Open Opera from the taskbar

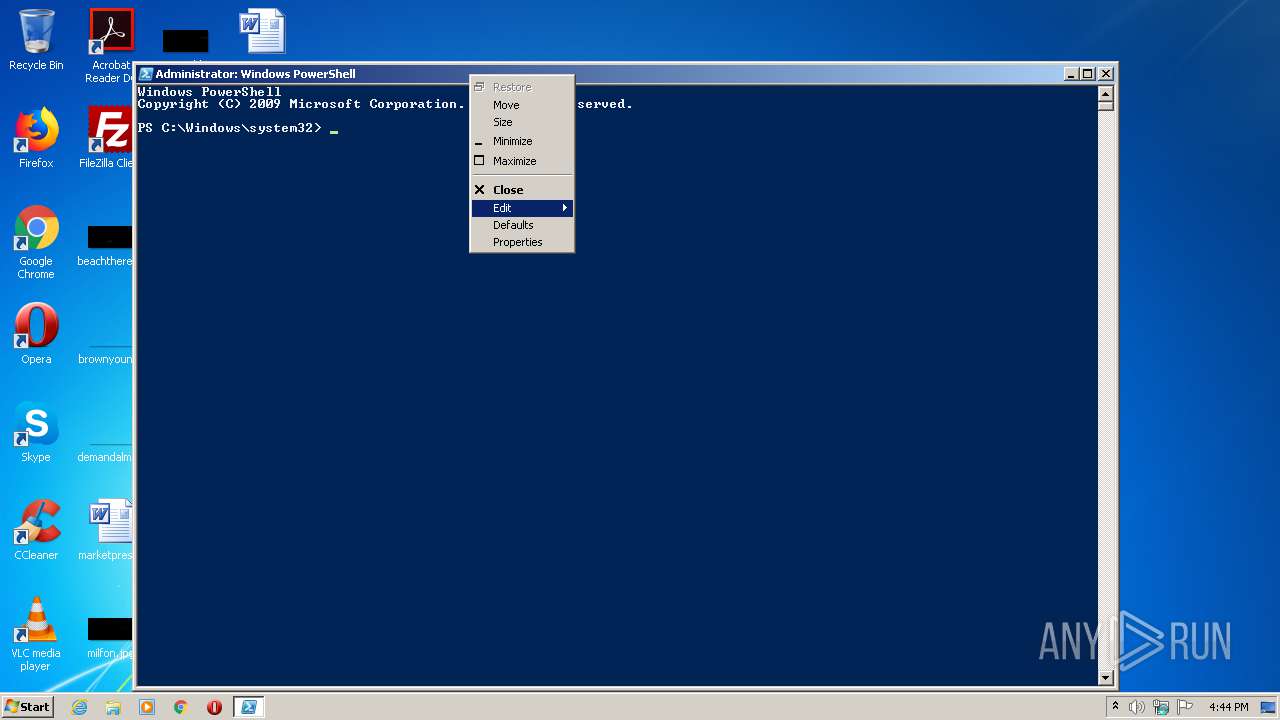pos(214,707)
